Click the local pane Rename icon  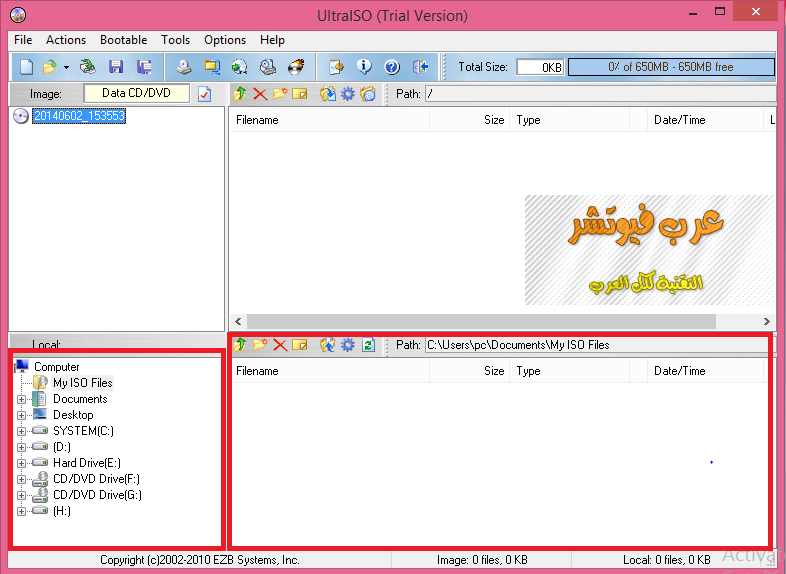coord(300,345)
